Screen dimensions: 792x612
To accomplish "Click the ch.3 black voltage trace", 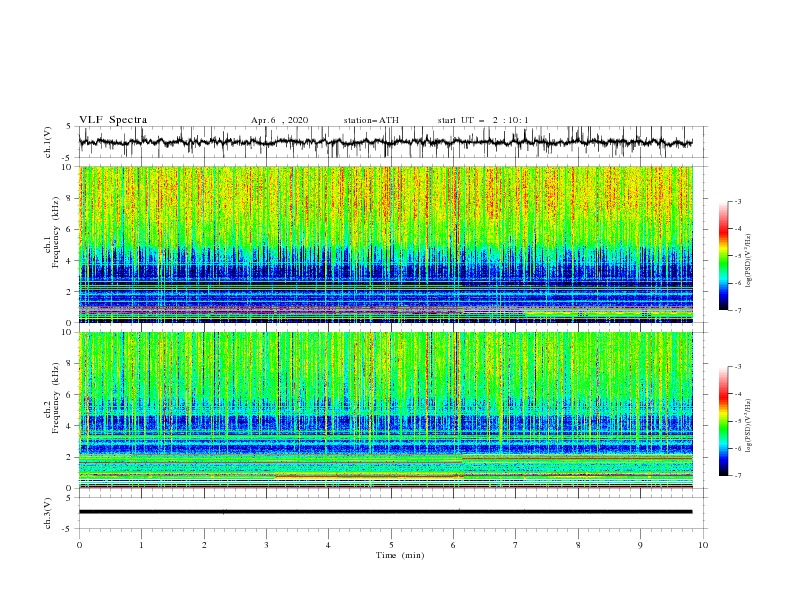I will [385, 512].
